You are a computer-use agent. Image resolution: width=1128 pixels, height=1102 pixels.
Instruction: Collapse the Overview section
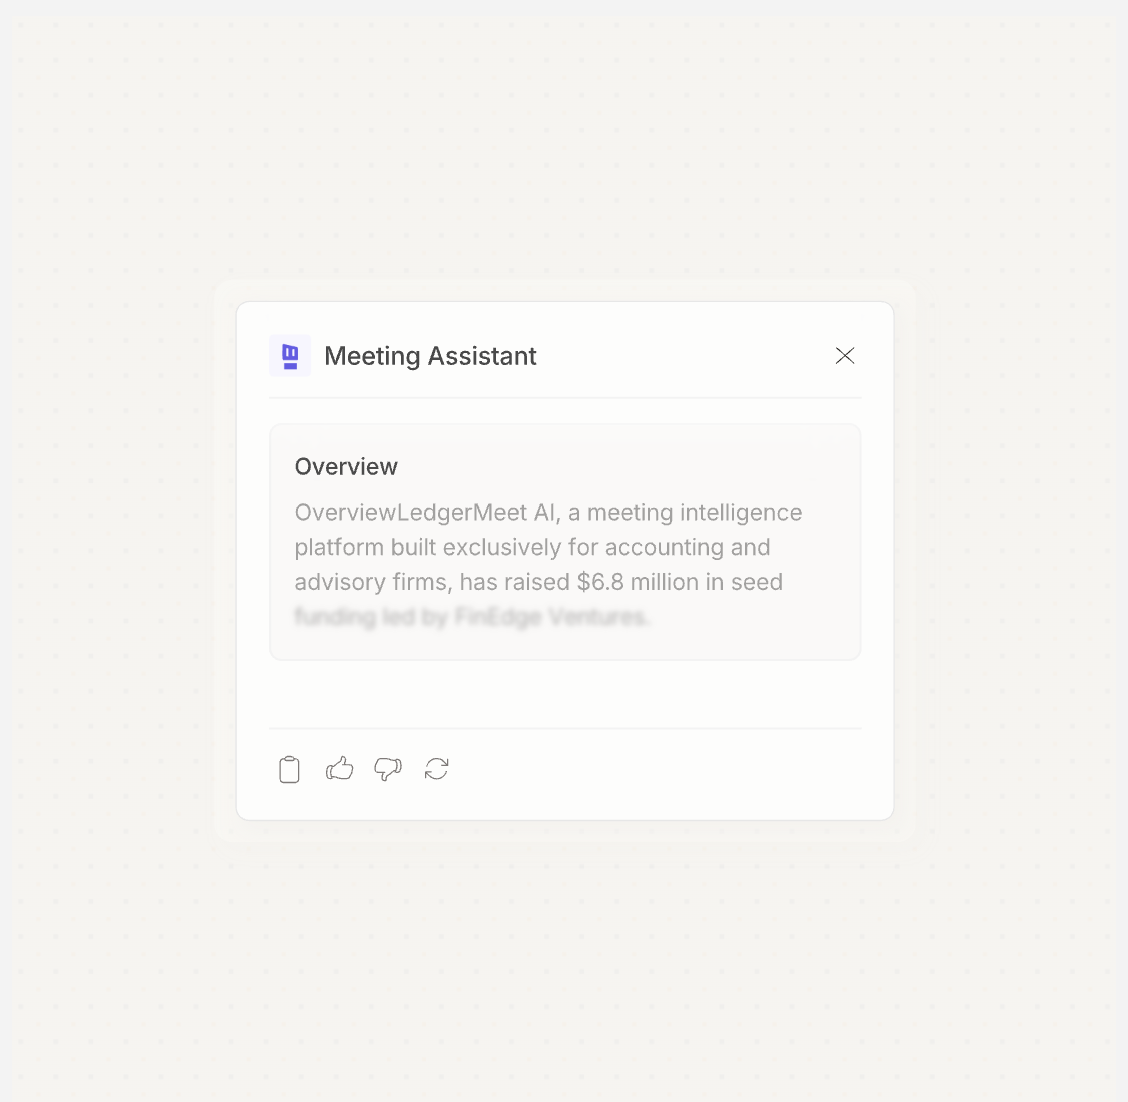[346, 466]
